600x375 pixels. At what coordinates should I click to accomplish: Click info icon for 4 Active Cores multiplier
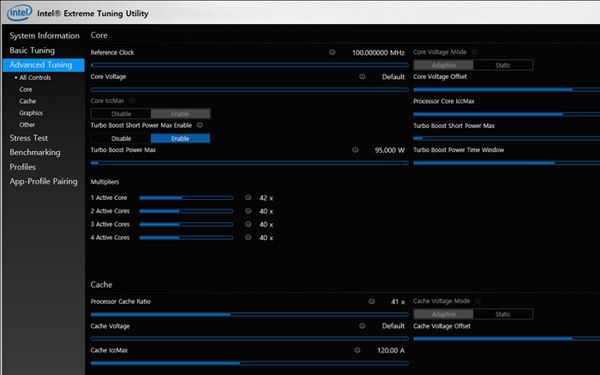(x=248, y=237)
